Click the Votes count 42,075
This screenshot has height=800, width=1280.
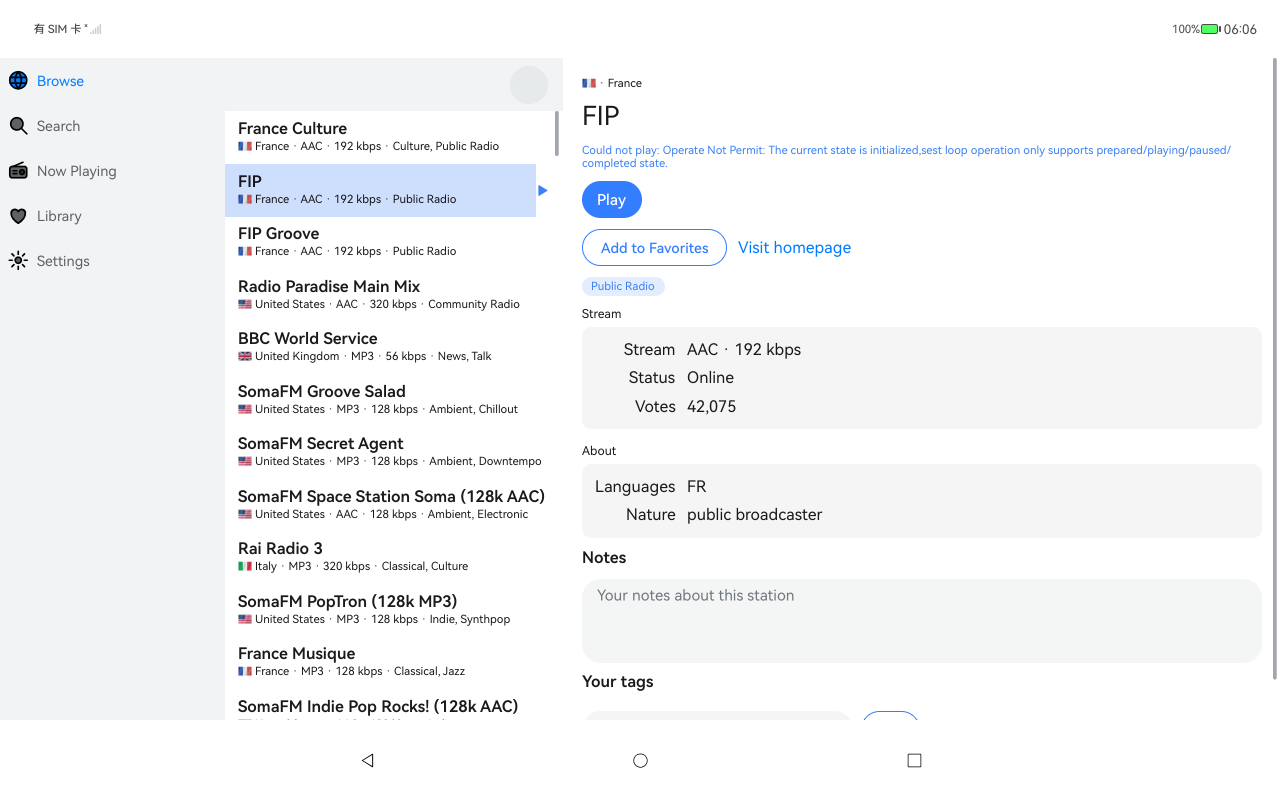click(x=711, y=407)
